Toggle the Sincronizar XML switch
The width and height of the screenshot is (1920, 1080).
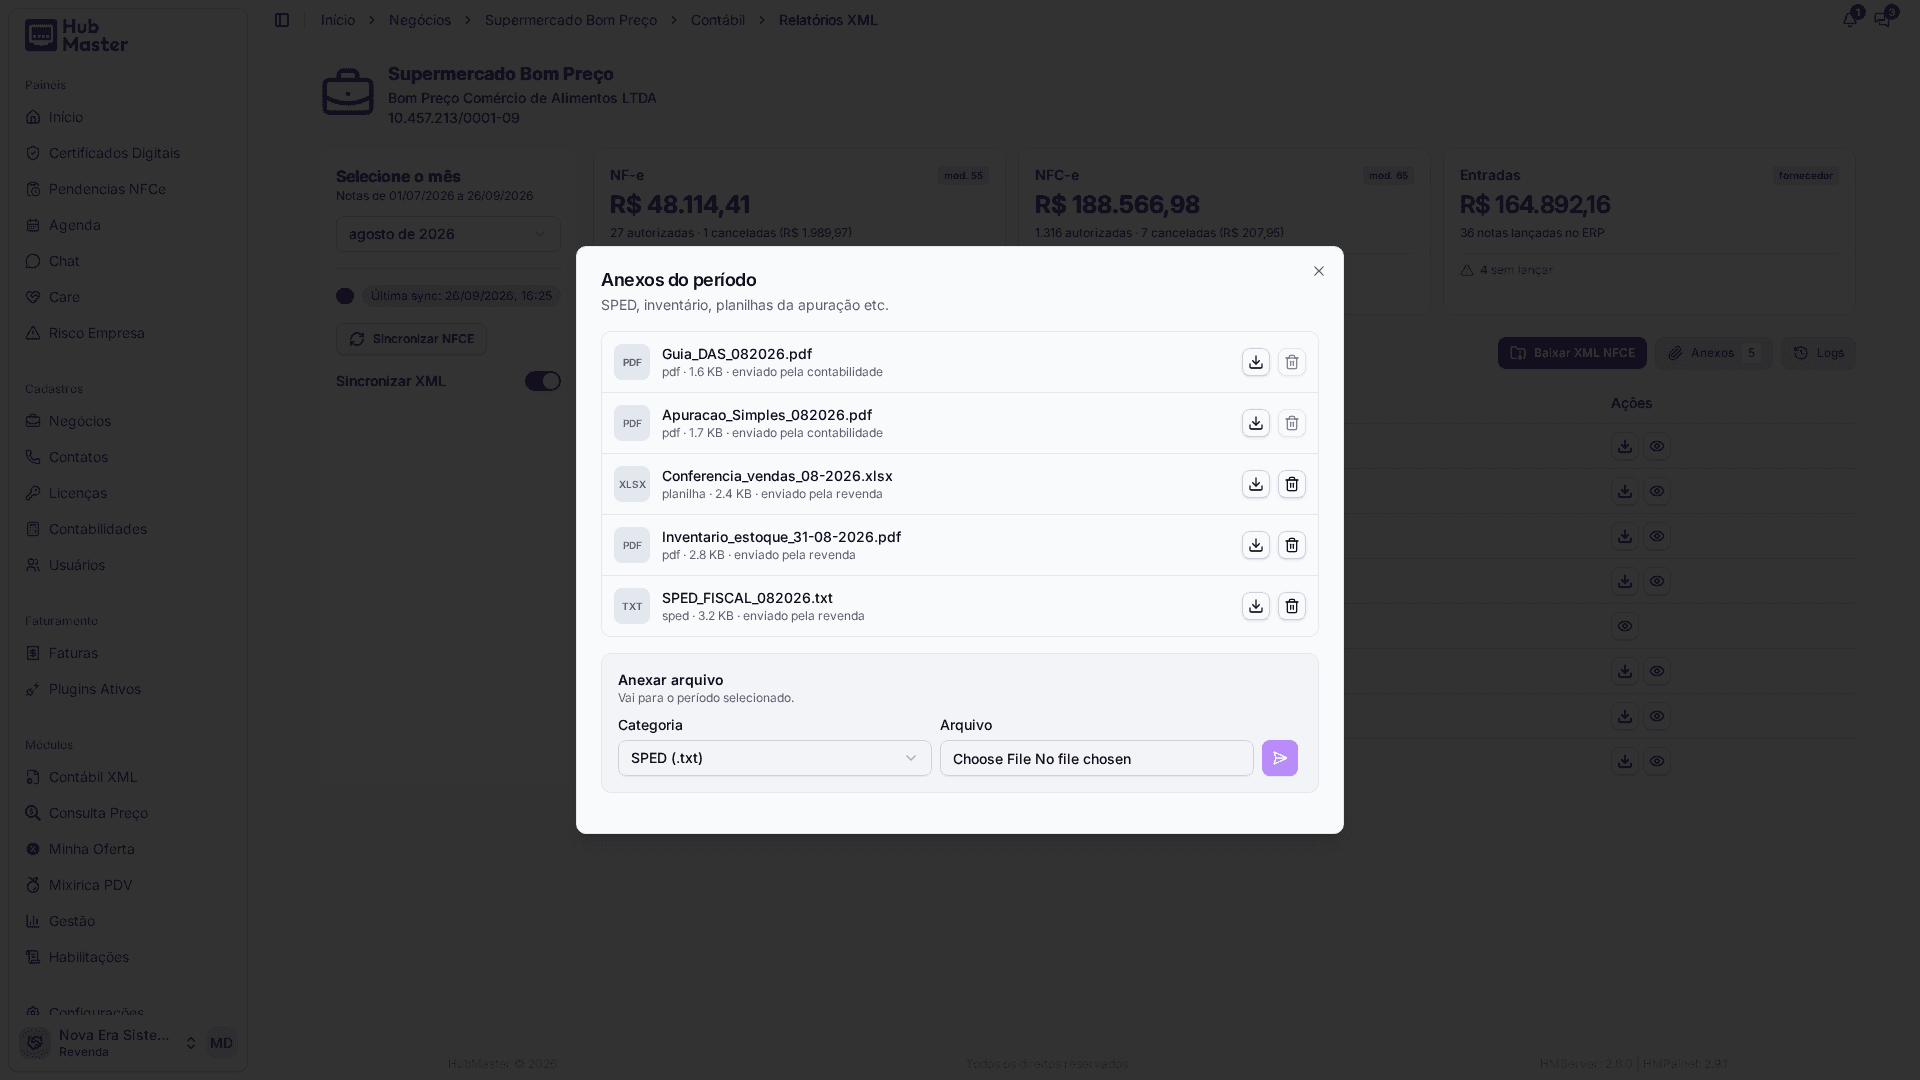coord(543,381)
